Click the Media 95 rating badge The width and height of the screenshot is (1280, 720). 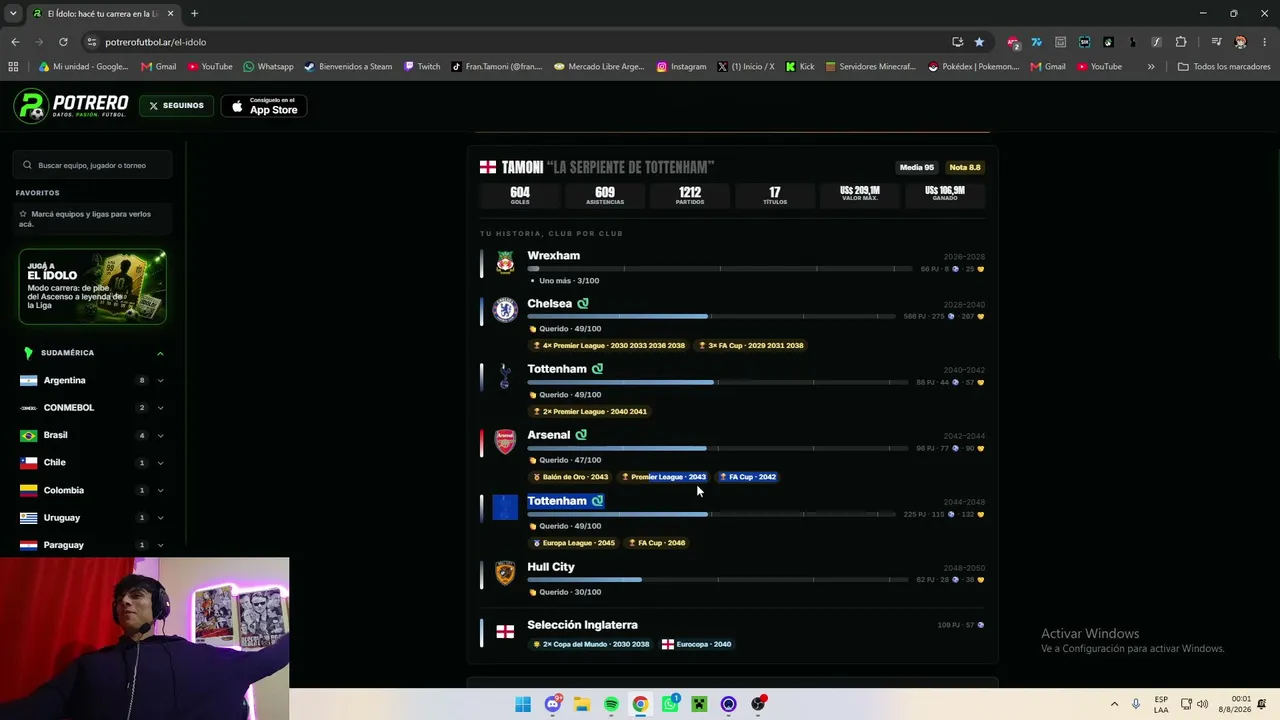coord(916,168)
